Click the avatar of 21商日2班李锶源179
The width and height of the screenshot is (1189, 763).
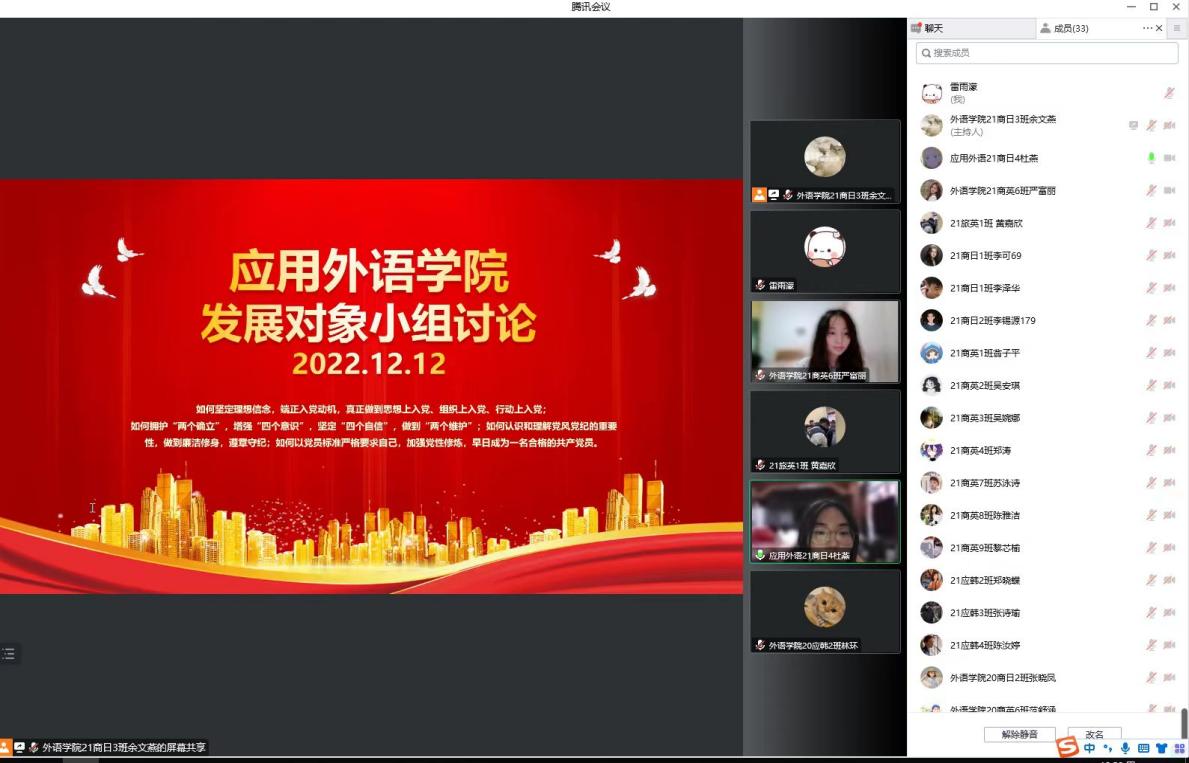[x=931, y=320]
